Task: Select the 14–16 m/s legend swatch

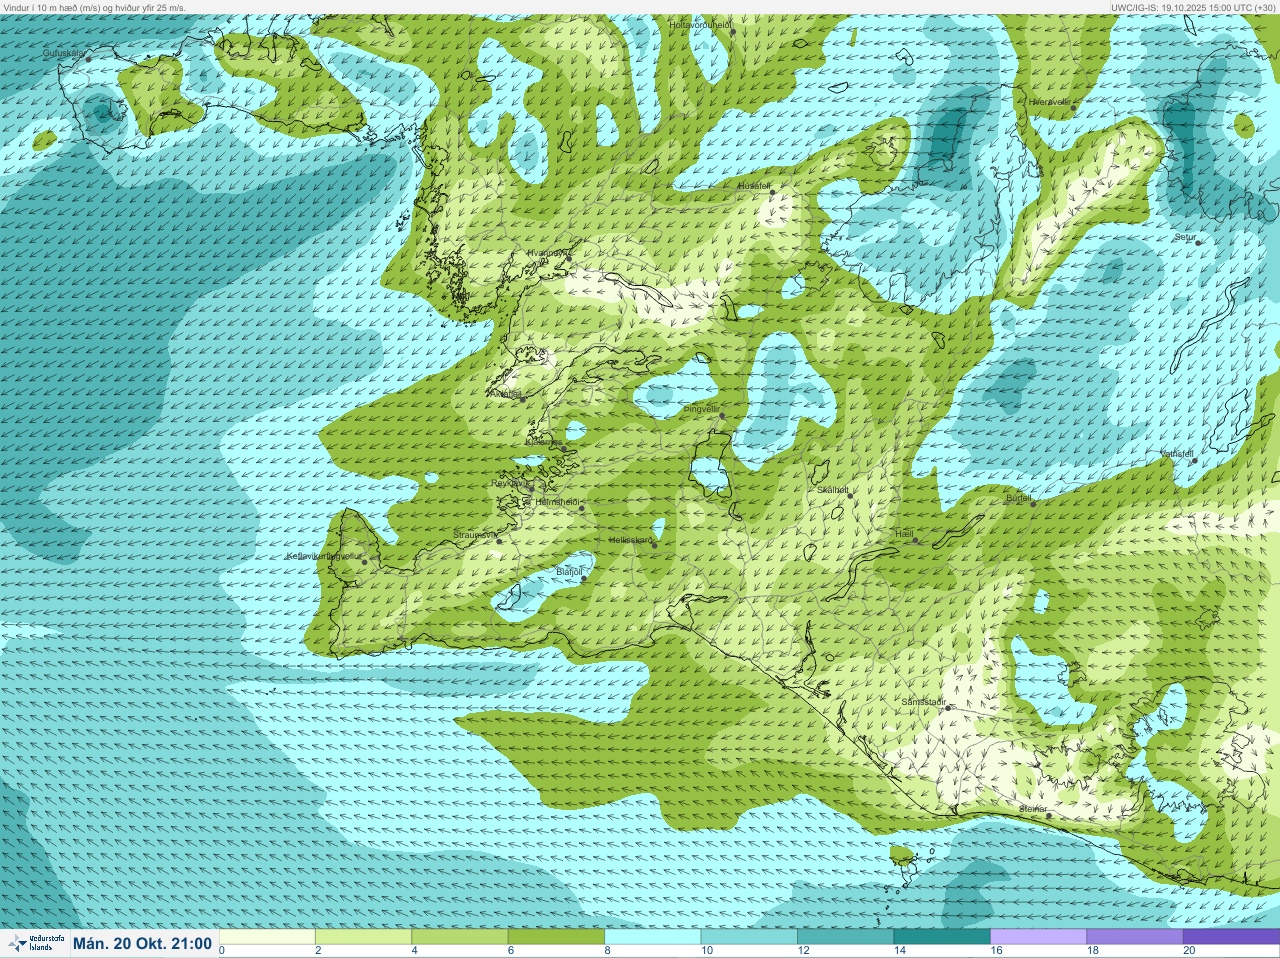Action: click(x=941, y=937)
